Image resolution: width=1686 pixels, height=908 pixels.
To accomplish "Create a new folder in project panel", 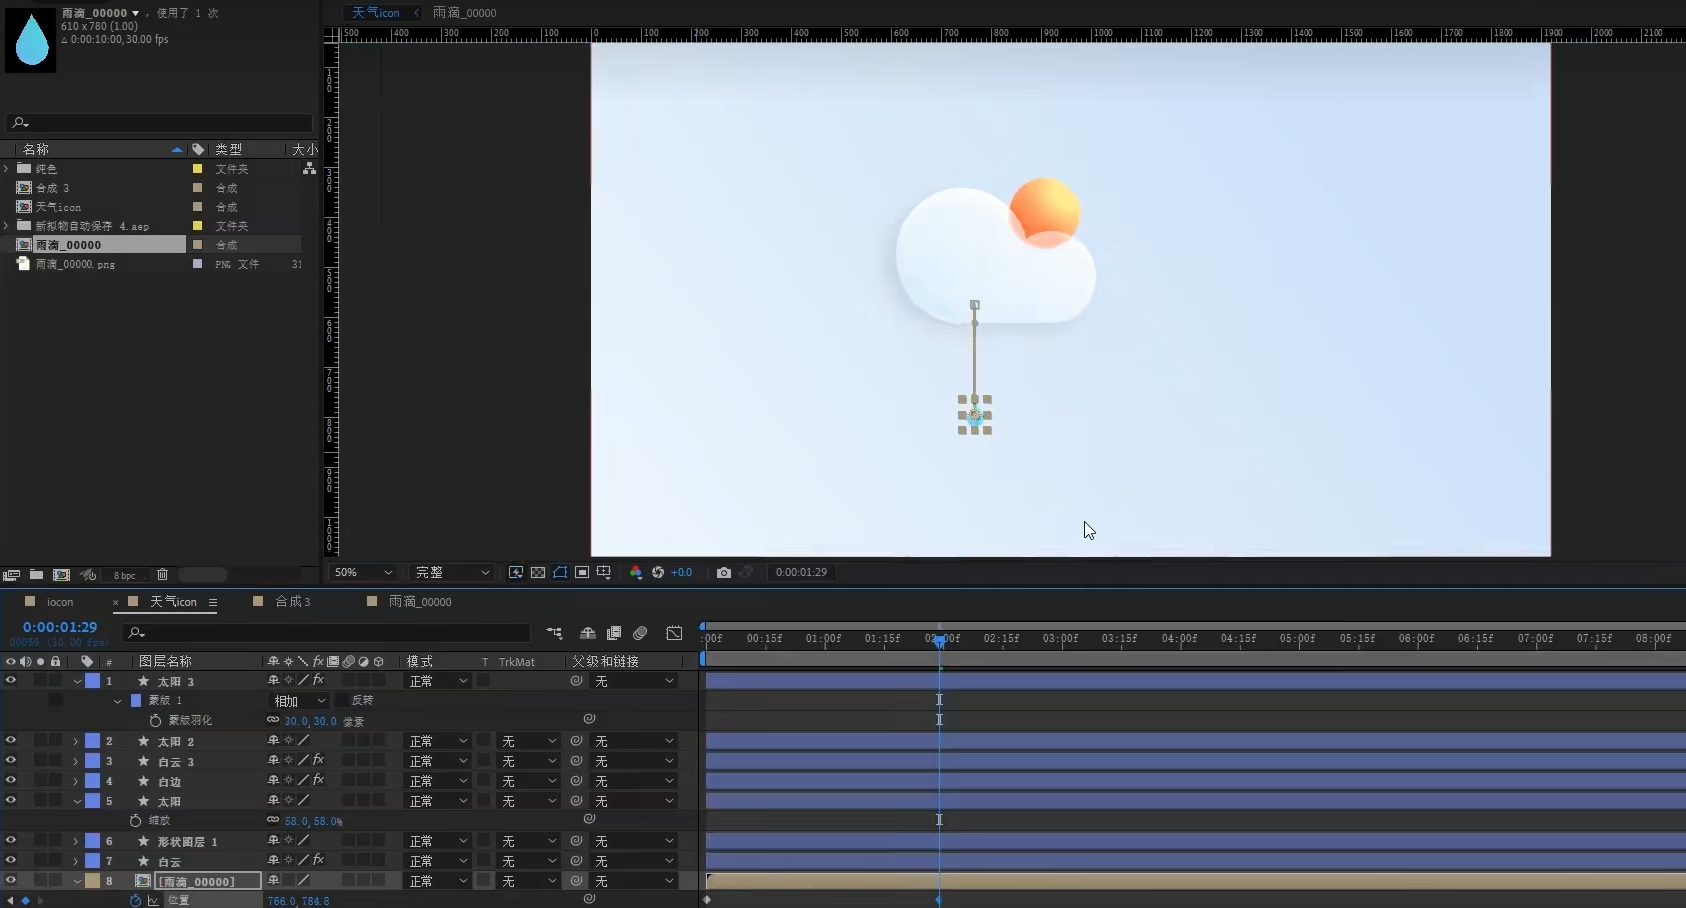I will pyautogui.click(x=36, y=575).
